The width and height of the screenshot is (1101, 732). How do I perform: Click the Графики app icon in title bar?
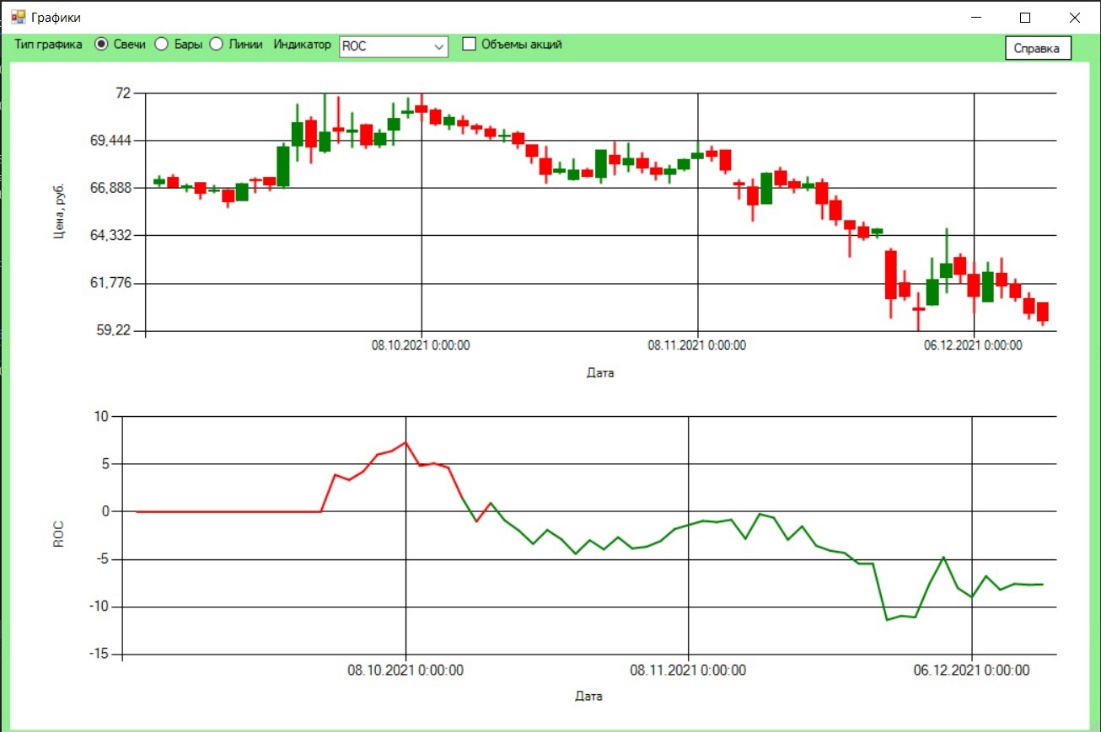pyautogui.click(x=18, y=17)
